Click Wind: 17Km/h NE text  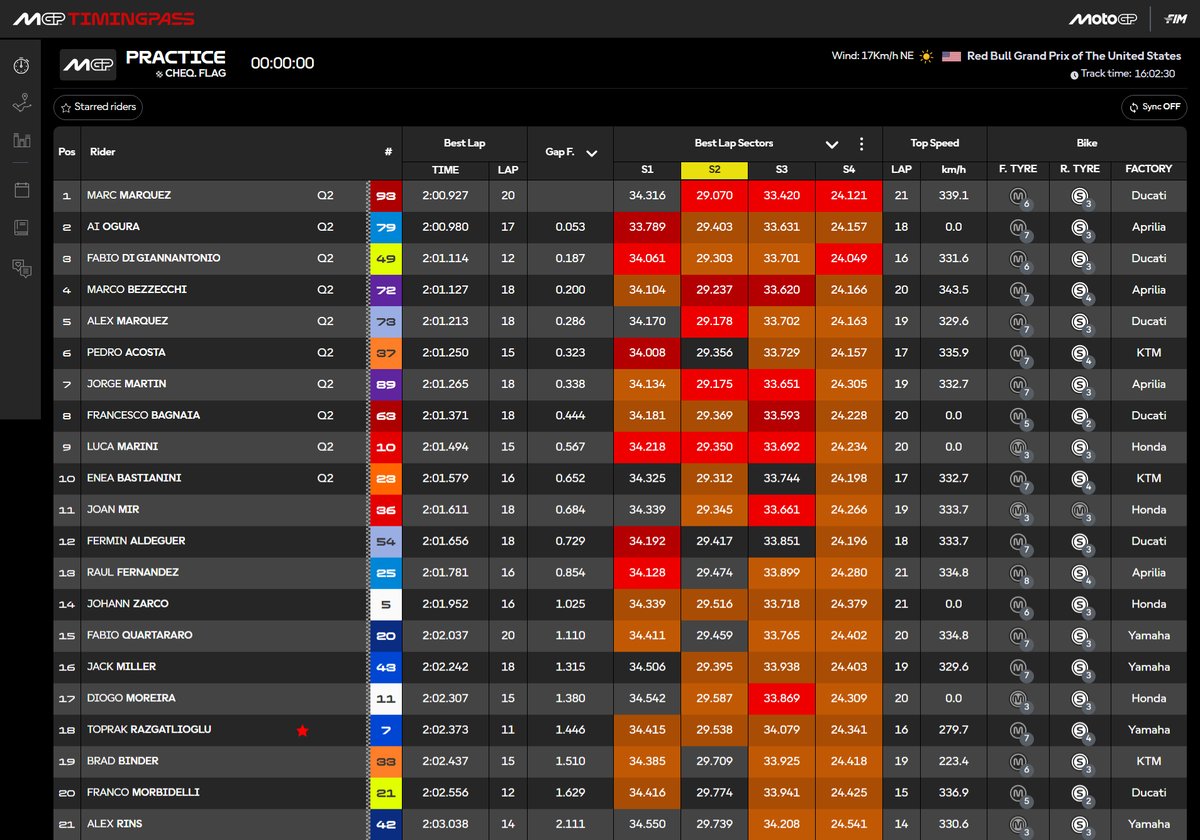[872, 56]
